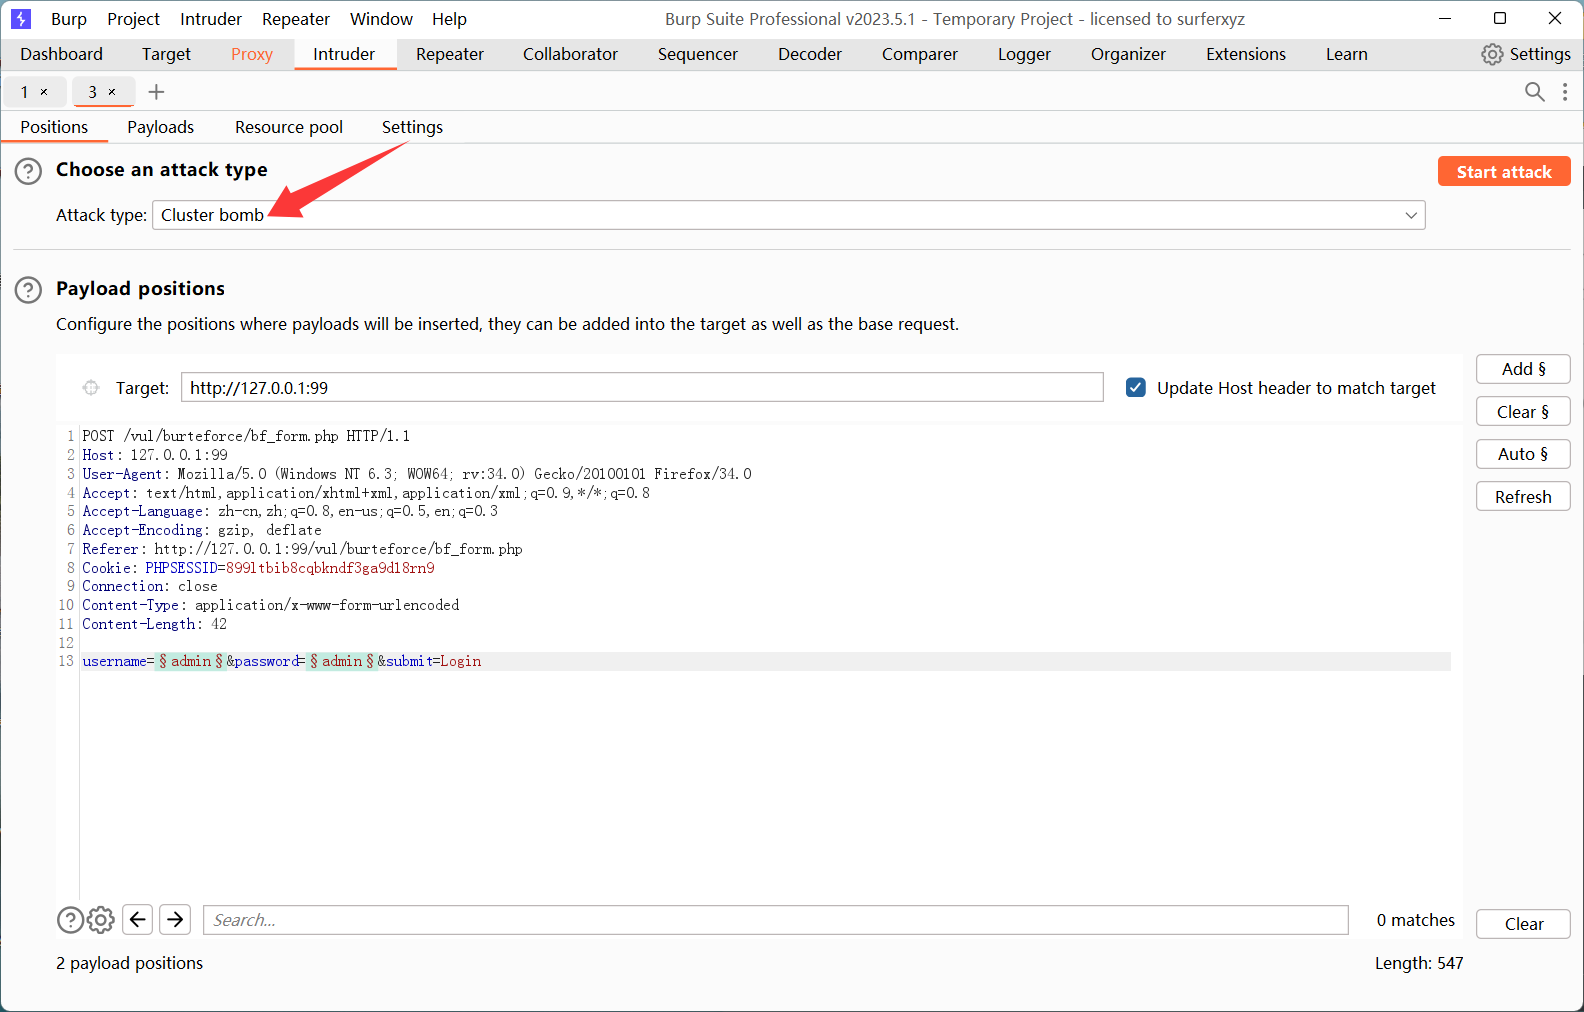1584x1012 pixels.
Task: Click the search magnifier icon
Action: click(1534, 92)
